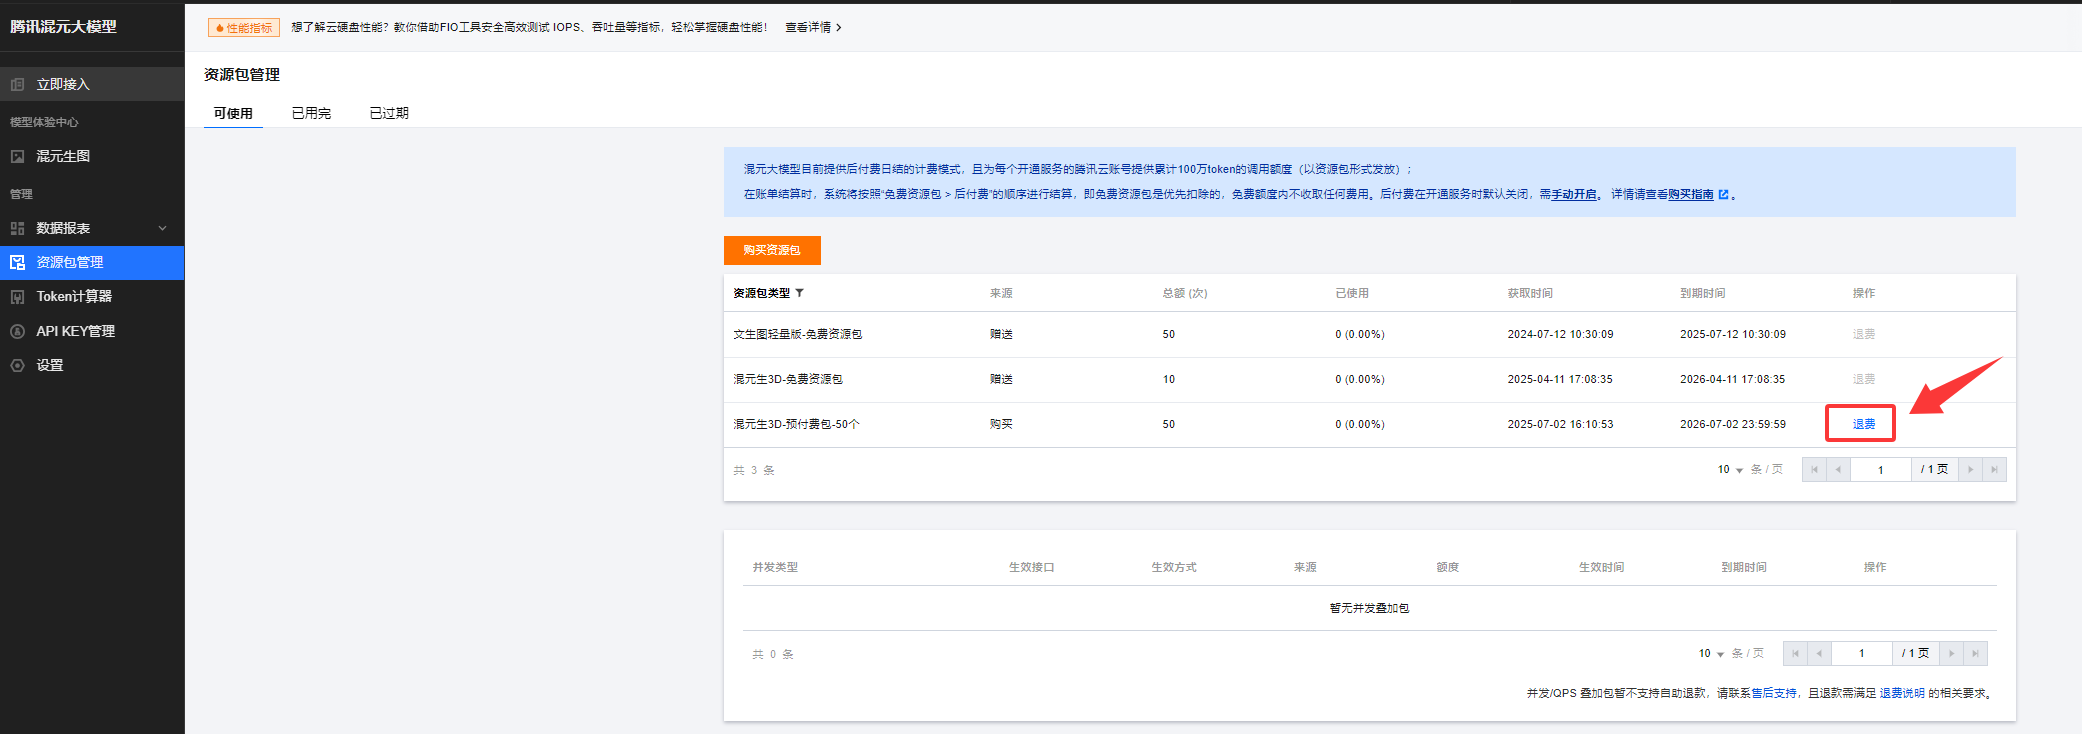Click the external link icon after 购买指南
2082x734 pixels.
[x=1723, y=195]
